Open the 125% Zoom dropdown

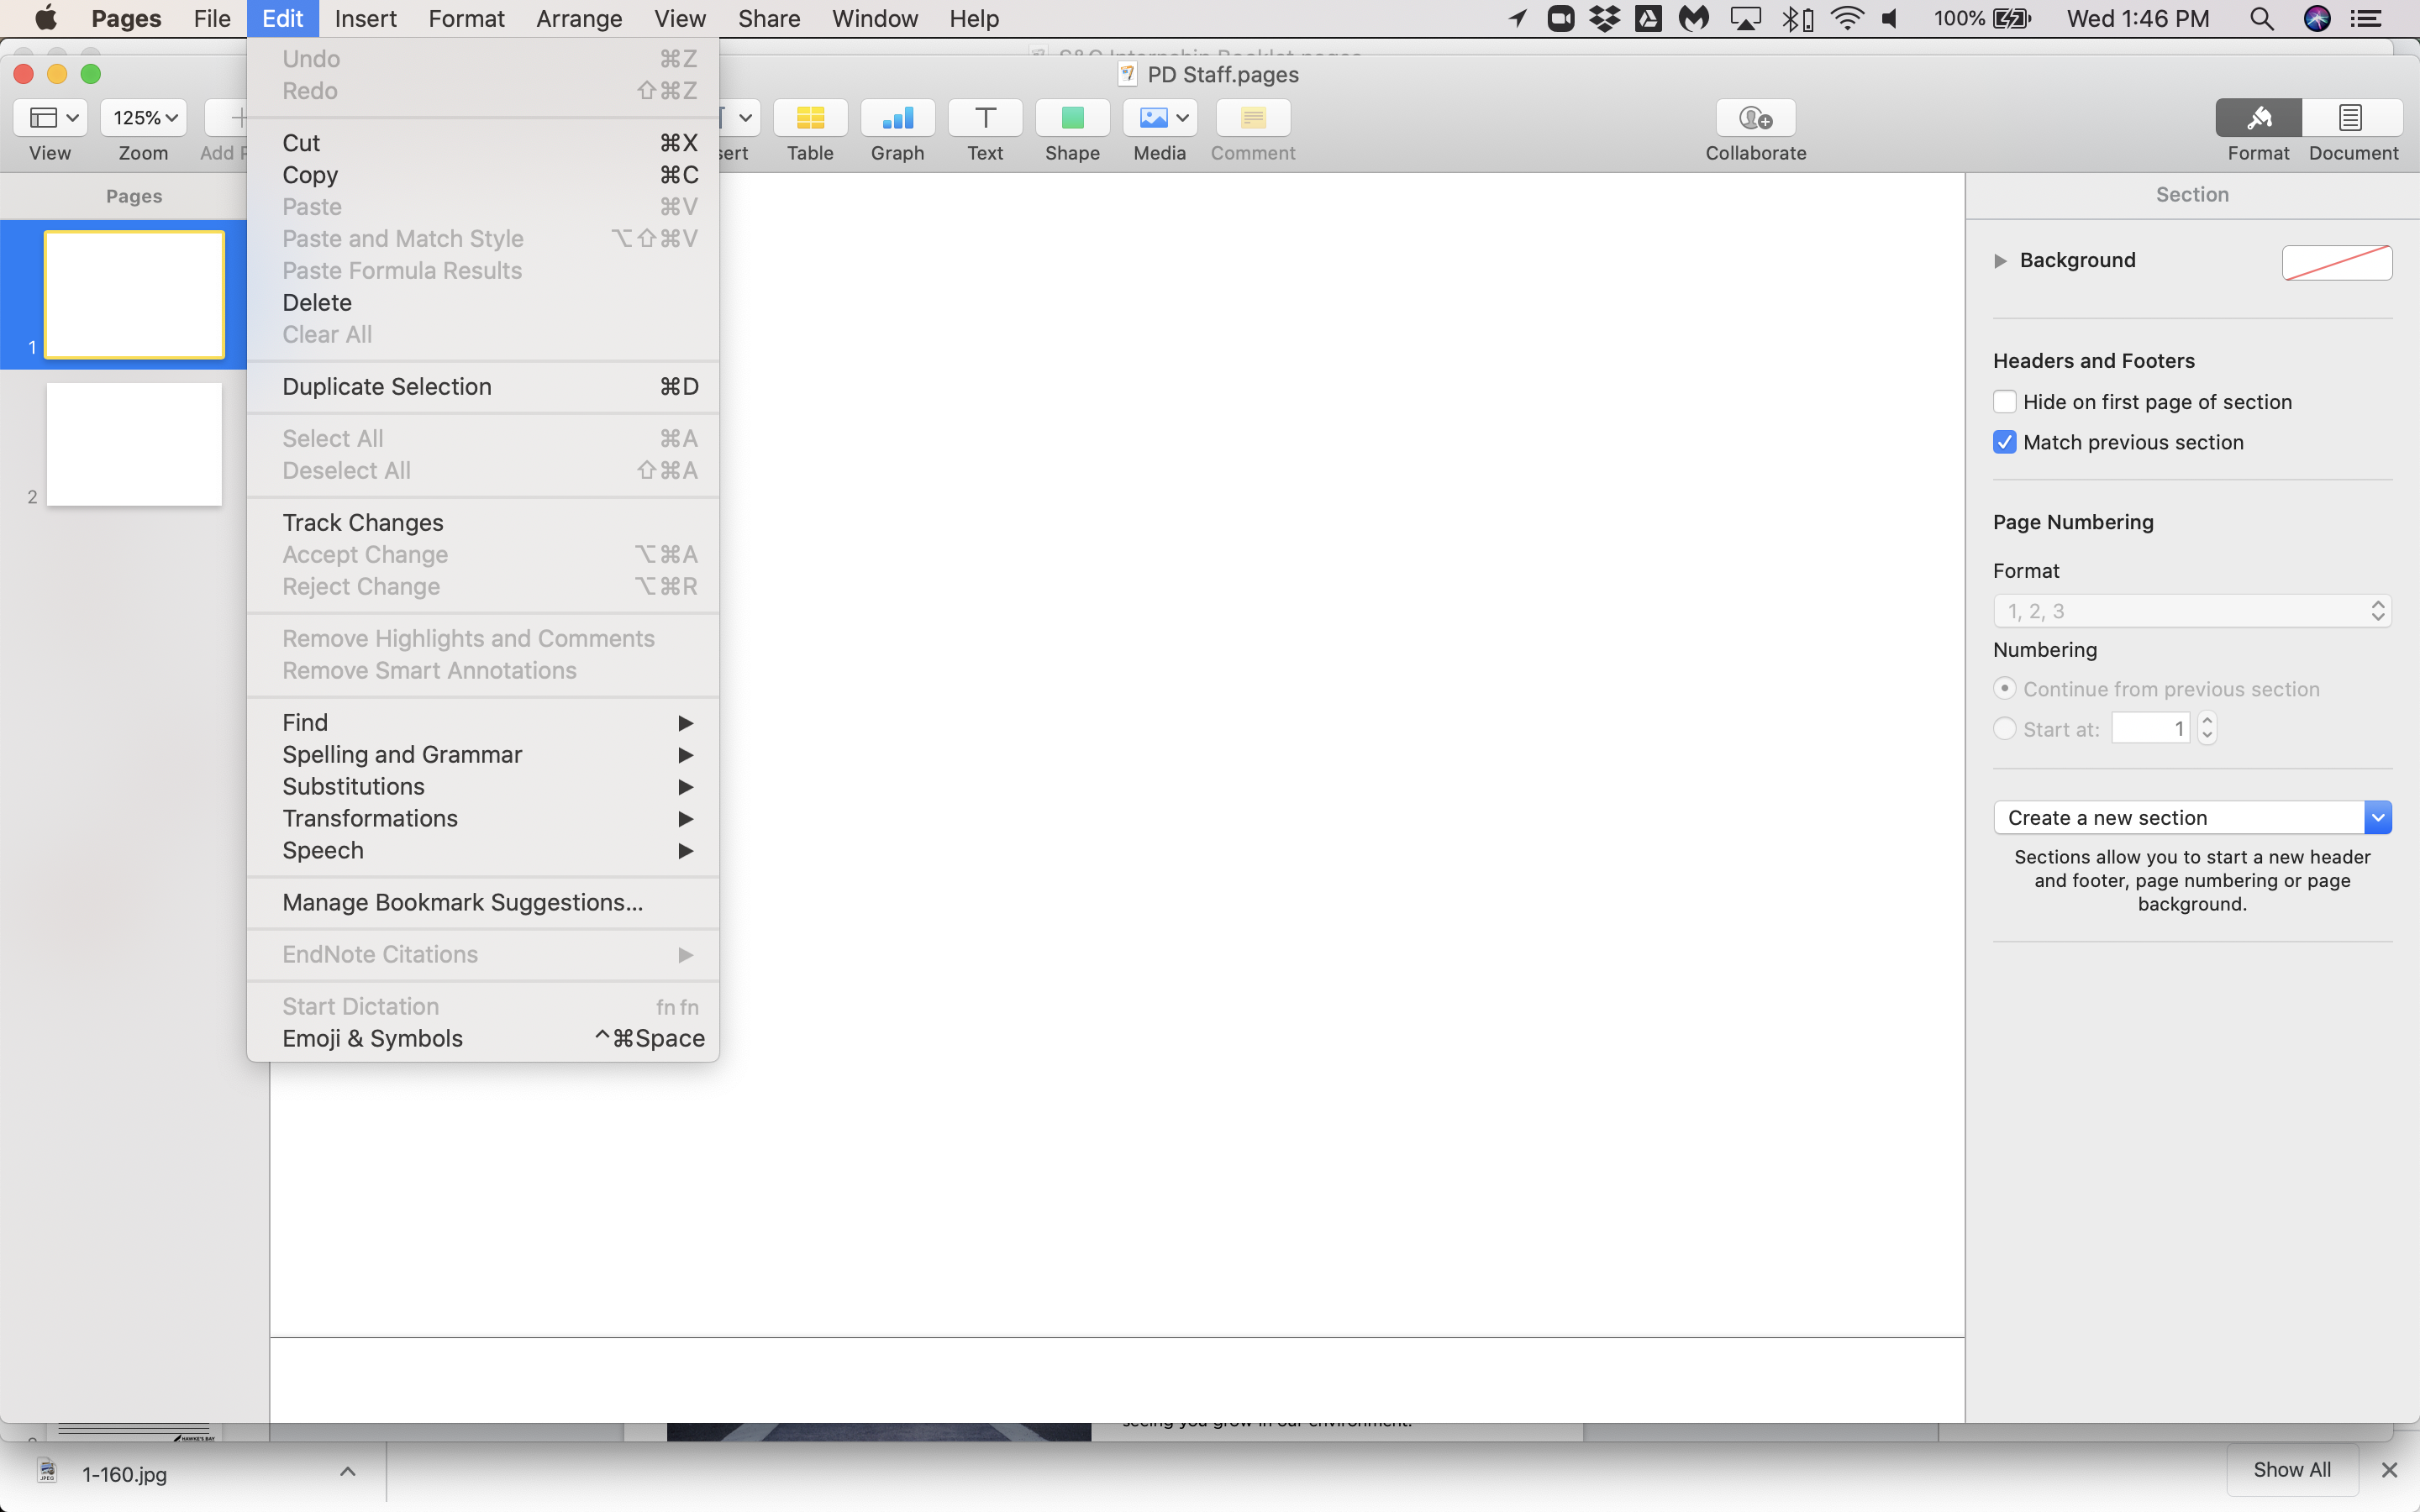click(x=144, y=118)
